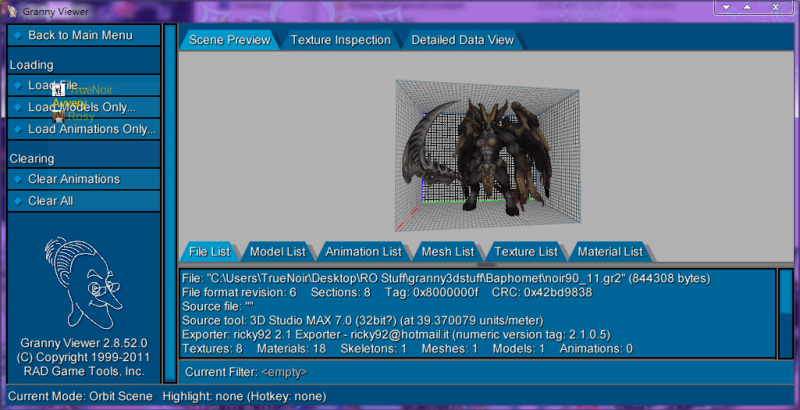Open the Texture Inspection tab
This screenshot has height=410, width=800.
point(340,40)
